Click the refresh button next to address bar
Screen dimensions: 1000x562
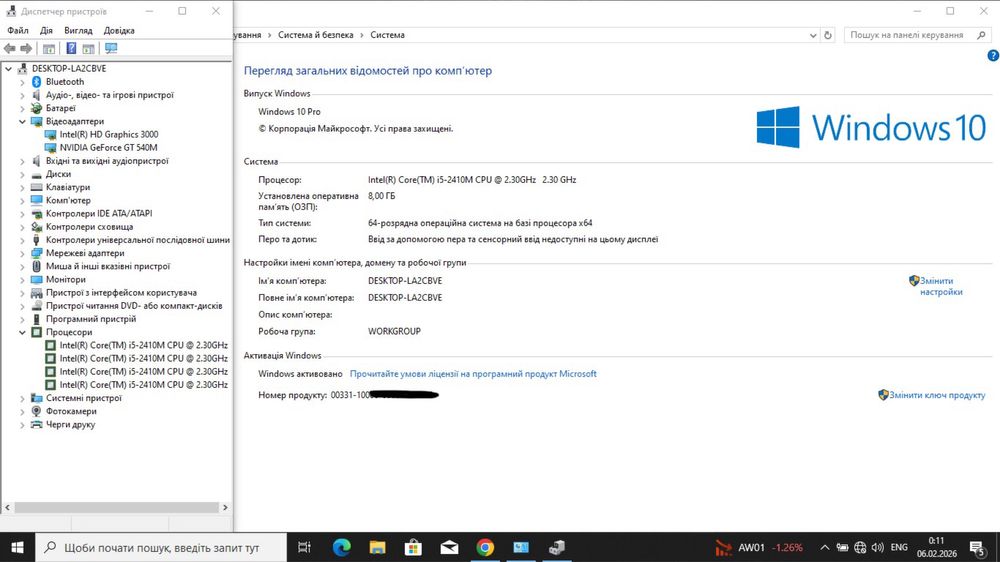(x=828, y=35)
